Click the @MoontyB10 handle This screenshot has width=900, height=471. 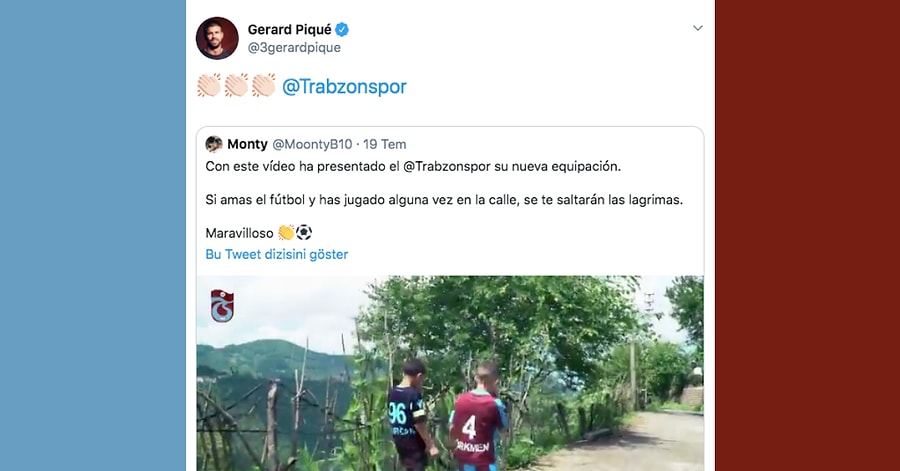pos(312,144)
